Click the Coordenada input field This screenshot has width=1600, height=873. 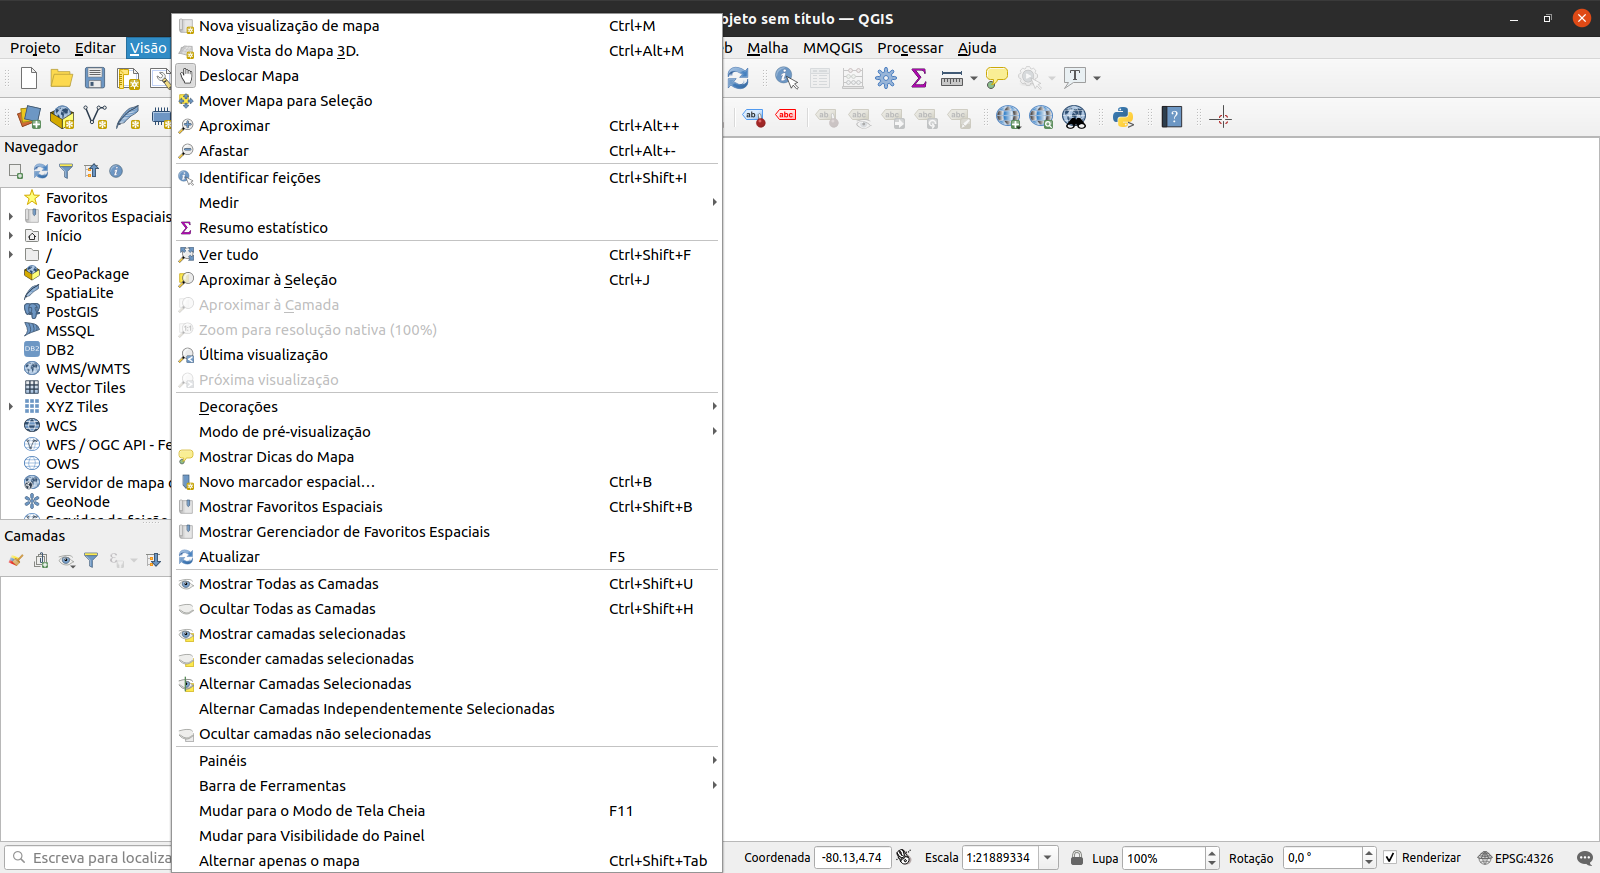coord(852,857)
